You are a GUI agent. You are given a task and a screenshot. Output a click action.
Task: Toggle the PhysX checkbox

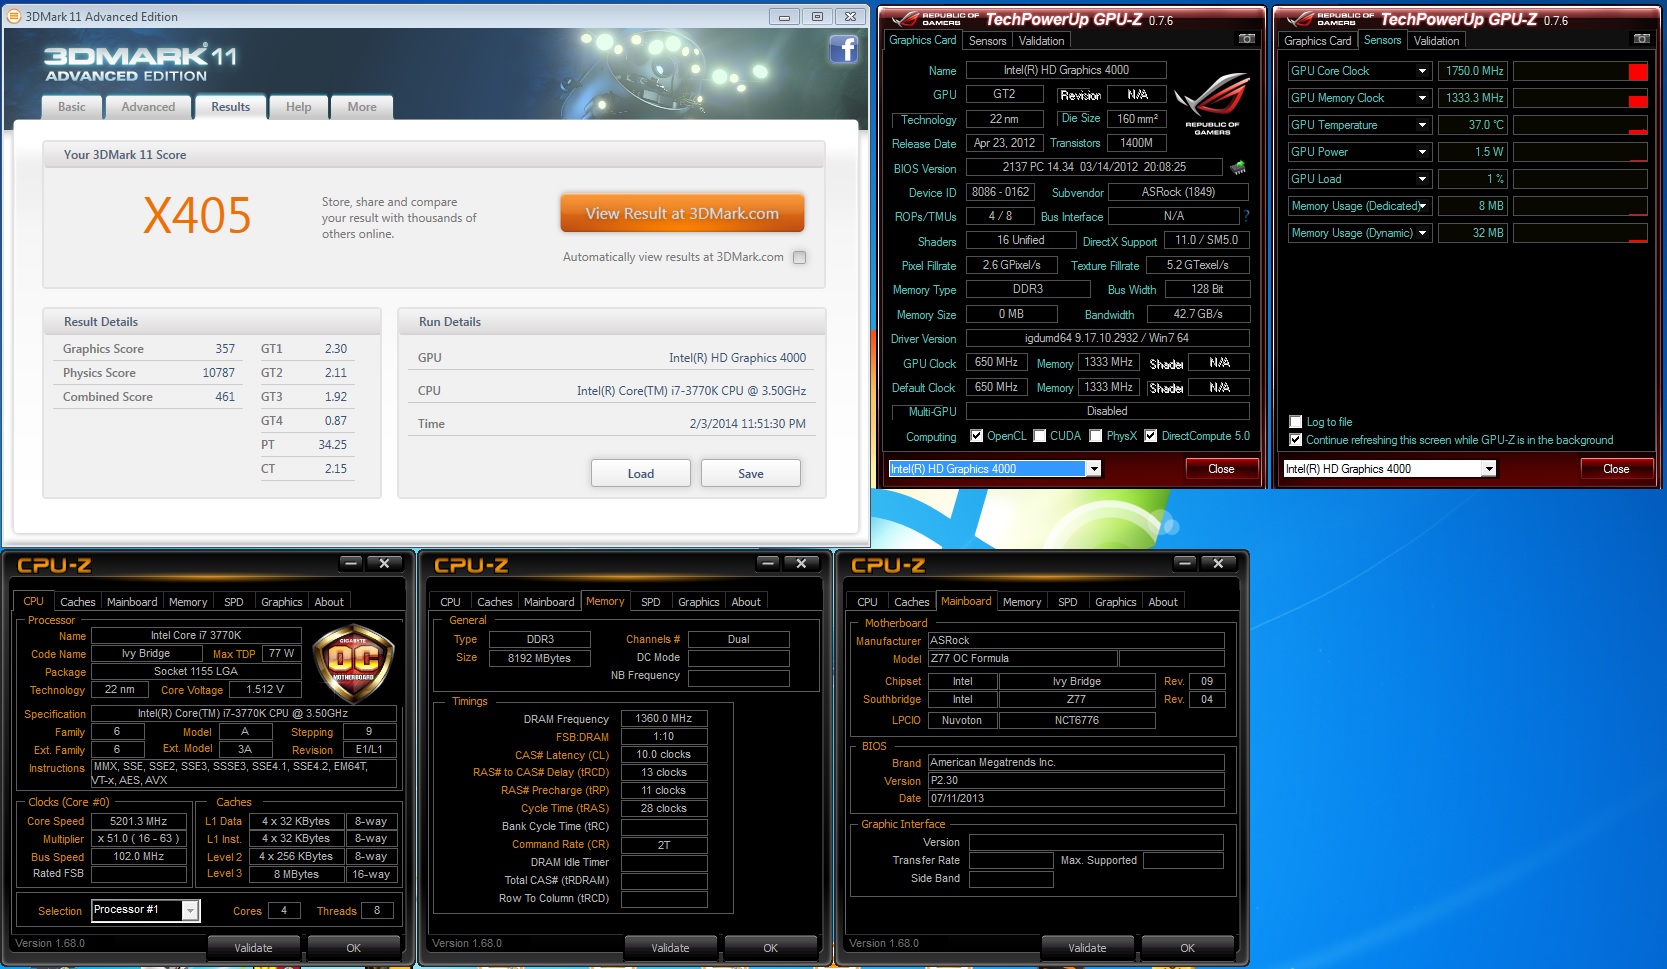[x=1096, y=436]
